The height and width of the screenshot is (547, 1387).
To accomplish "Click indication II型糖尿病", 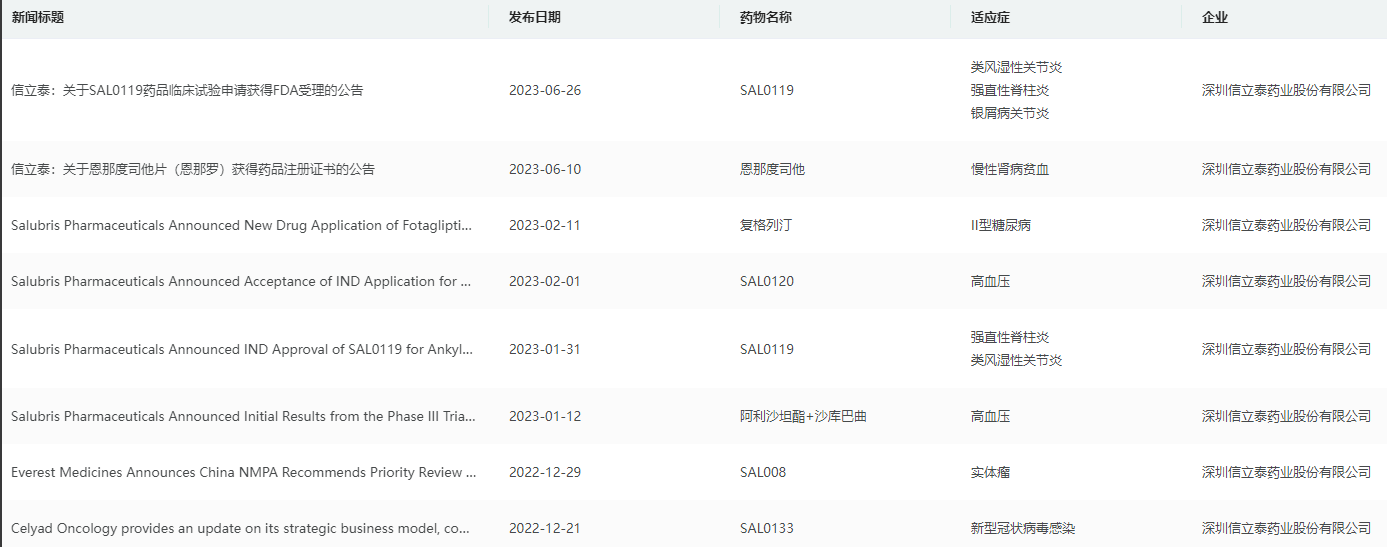I will 1001,225.
